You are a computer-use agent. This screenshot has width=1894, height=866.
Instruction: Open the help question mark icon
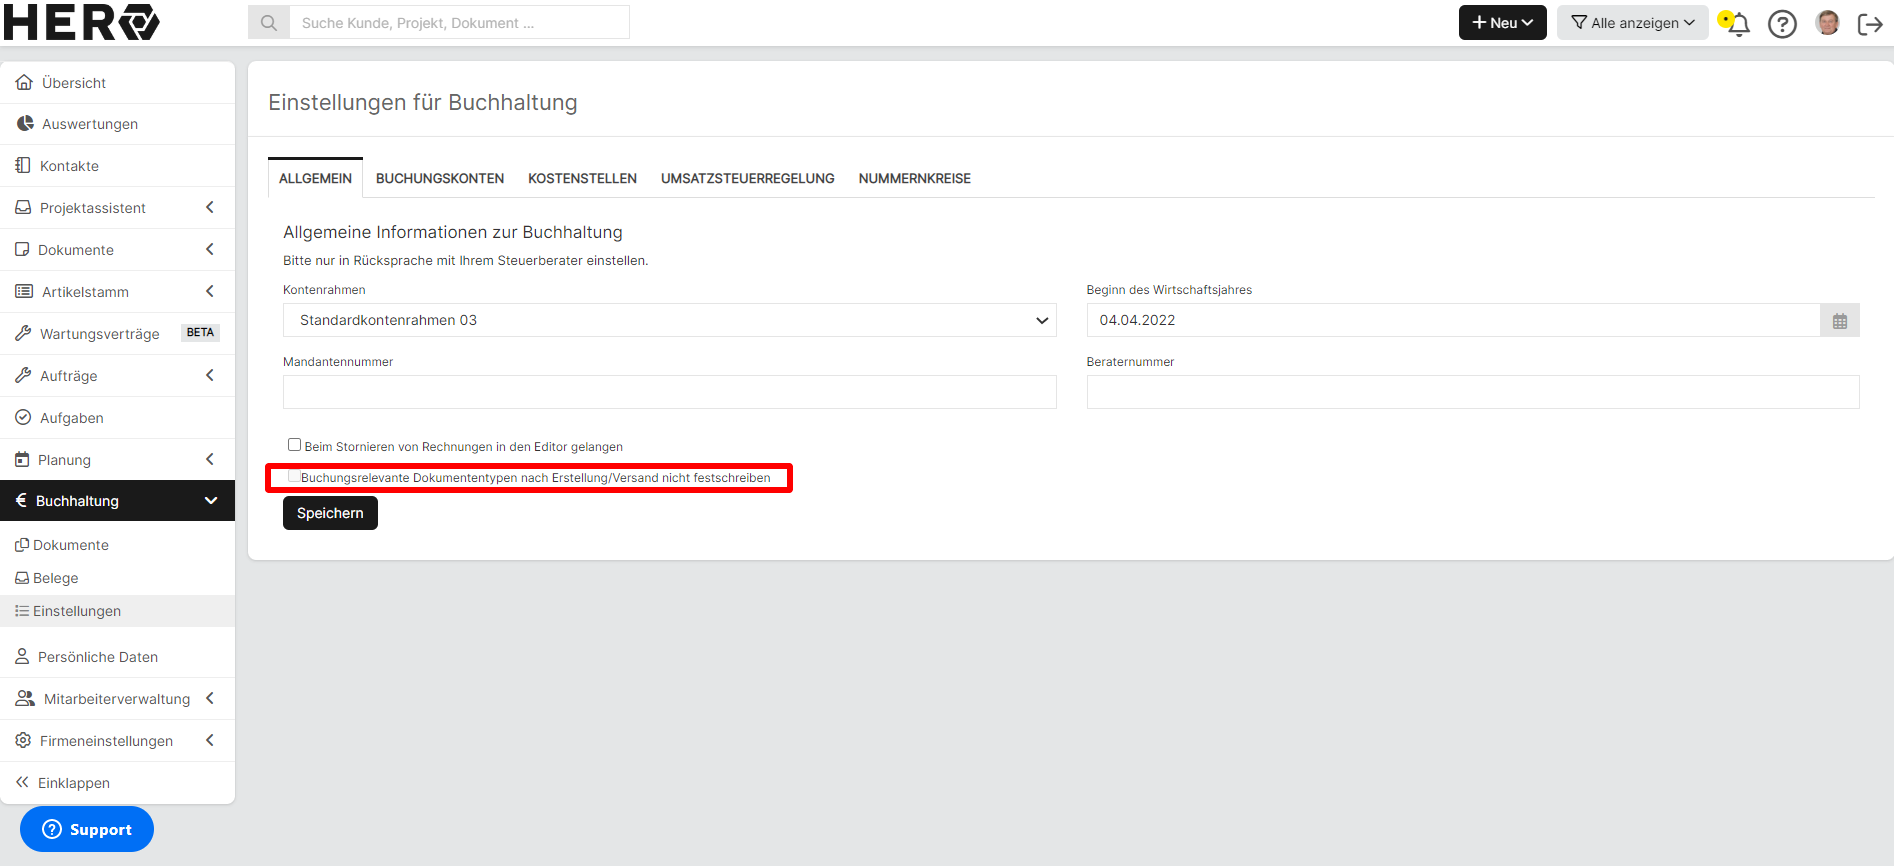1782,23
